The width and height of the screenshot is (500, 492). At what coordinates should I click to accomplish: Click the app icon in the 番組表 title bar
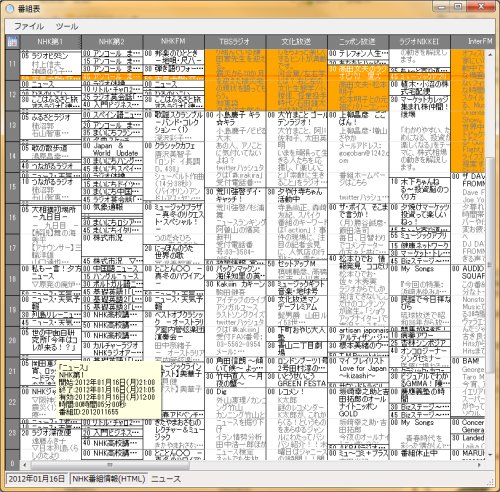tap(10, 8)
